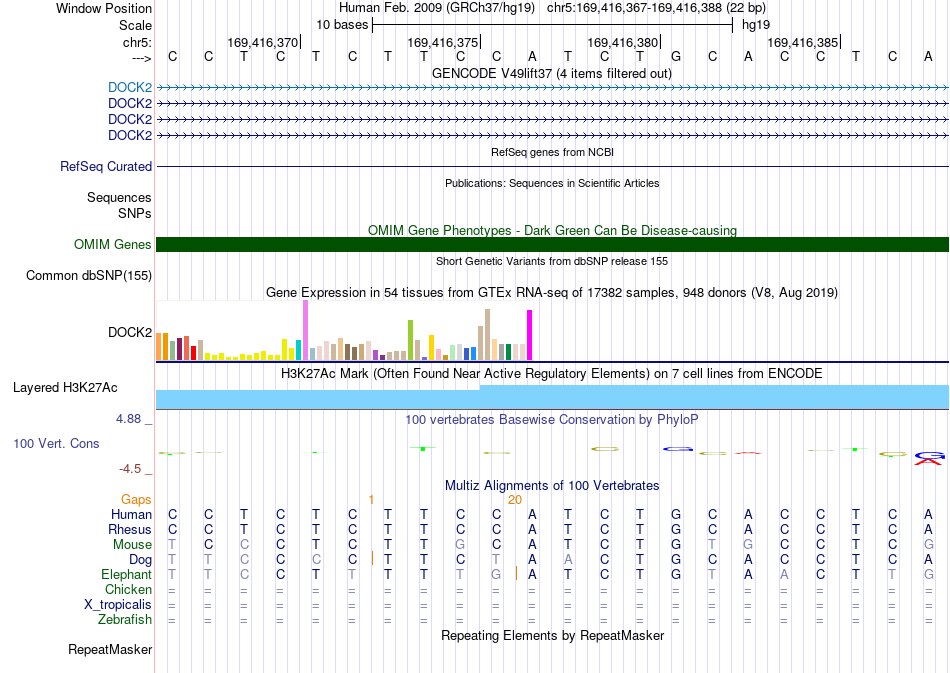Click the violet tallest bar in GTEx chart
Screen dimensions: 950x673
[x=305, y=330]
